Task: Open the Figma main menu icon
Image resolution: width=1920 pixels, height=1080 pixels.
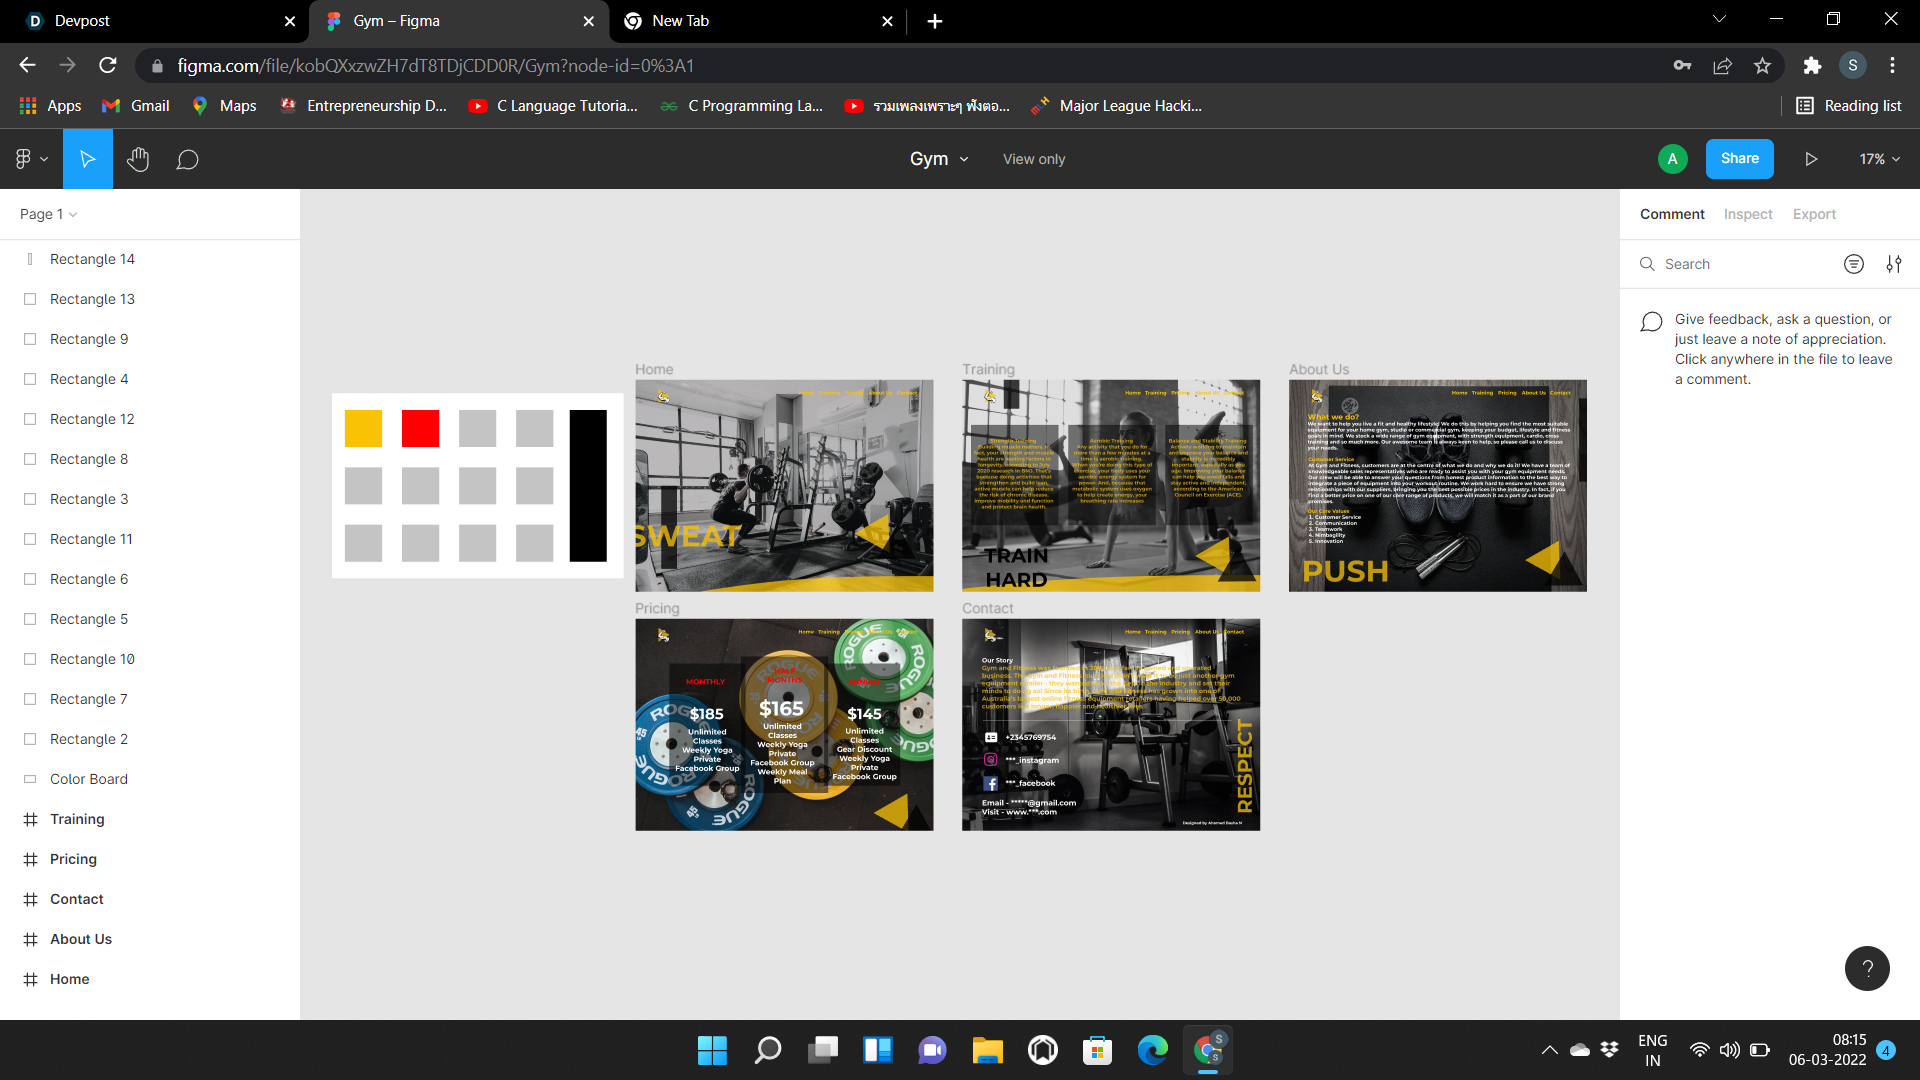Action: click(30, 159)
